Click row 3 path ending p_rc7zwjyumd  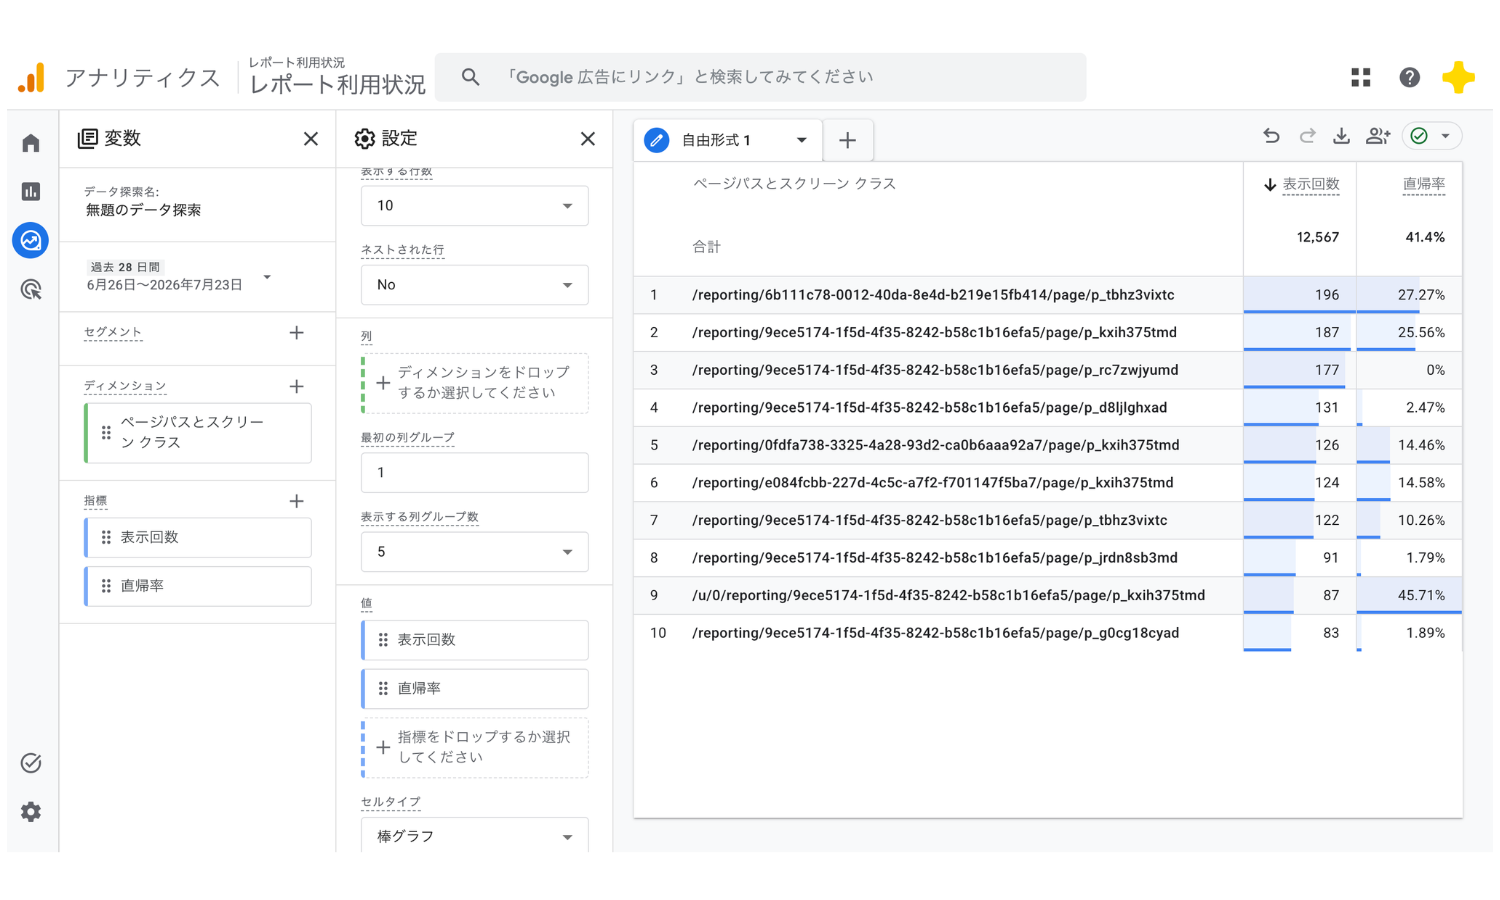[x=935, y=370]
